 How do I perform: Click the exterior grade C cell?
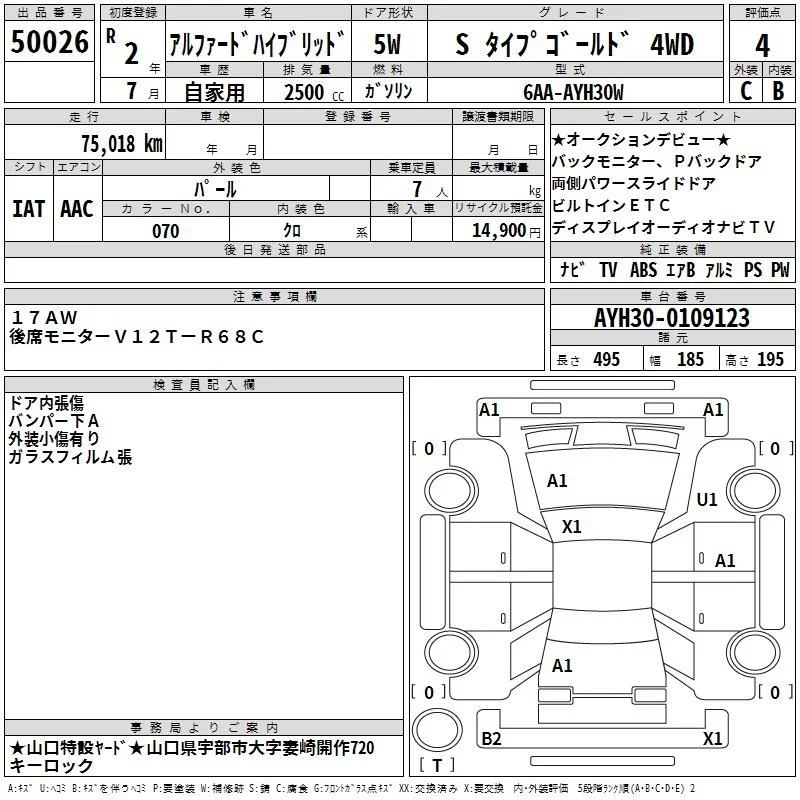745,91
